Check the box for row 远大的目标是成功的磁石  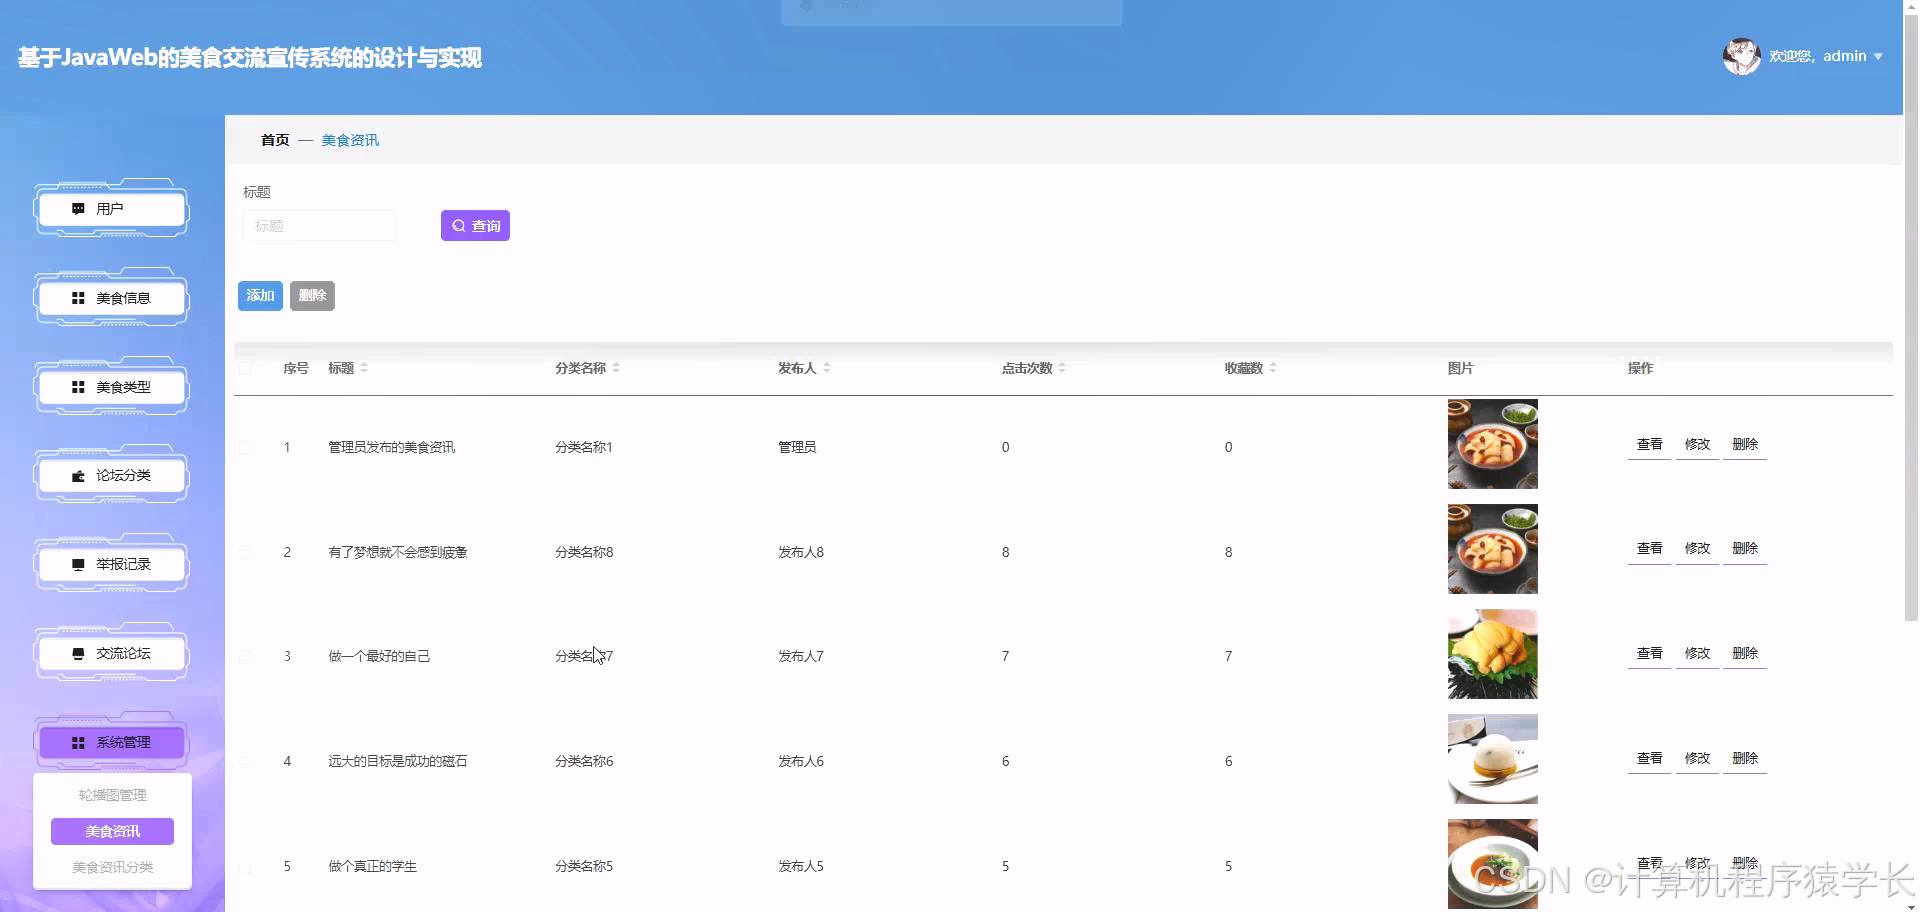(245, 762)
